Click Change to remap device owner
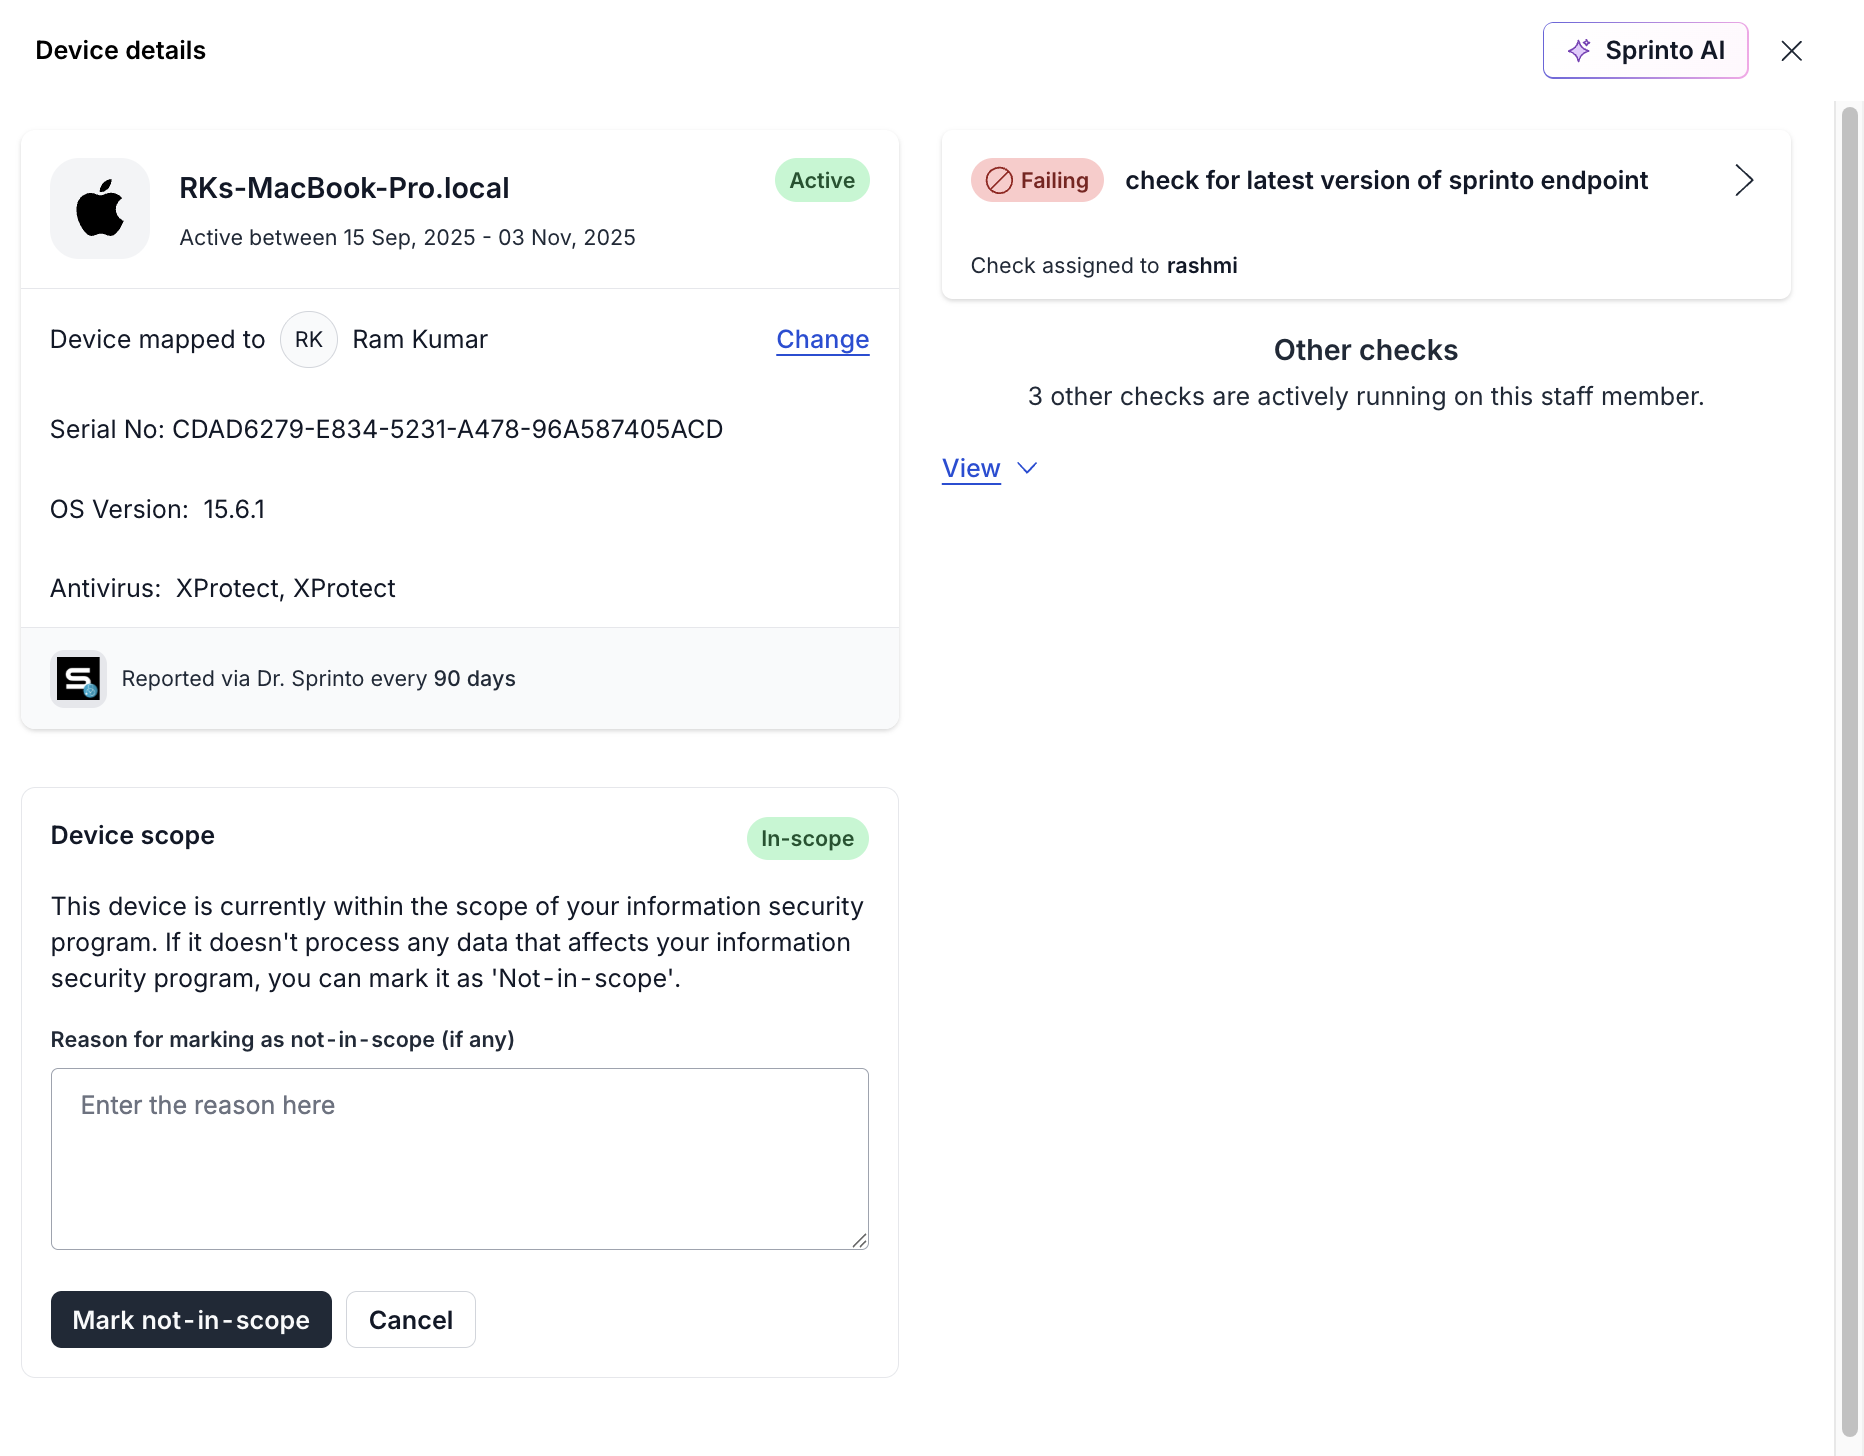 pos(822,340)
